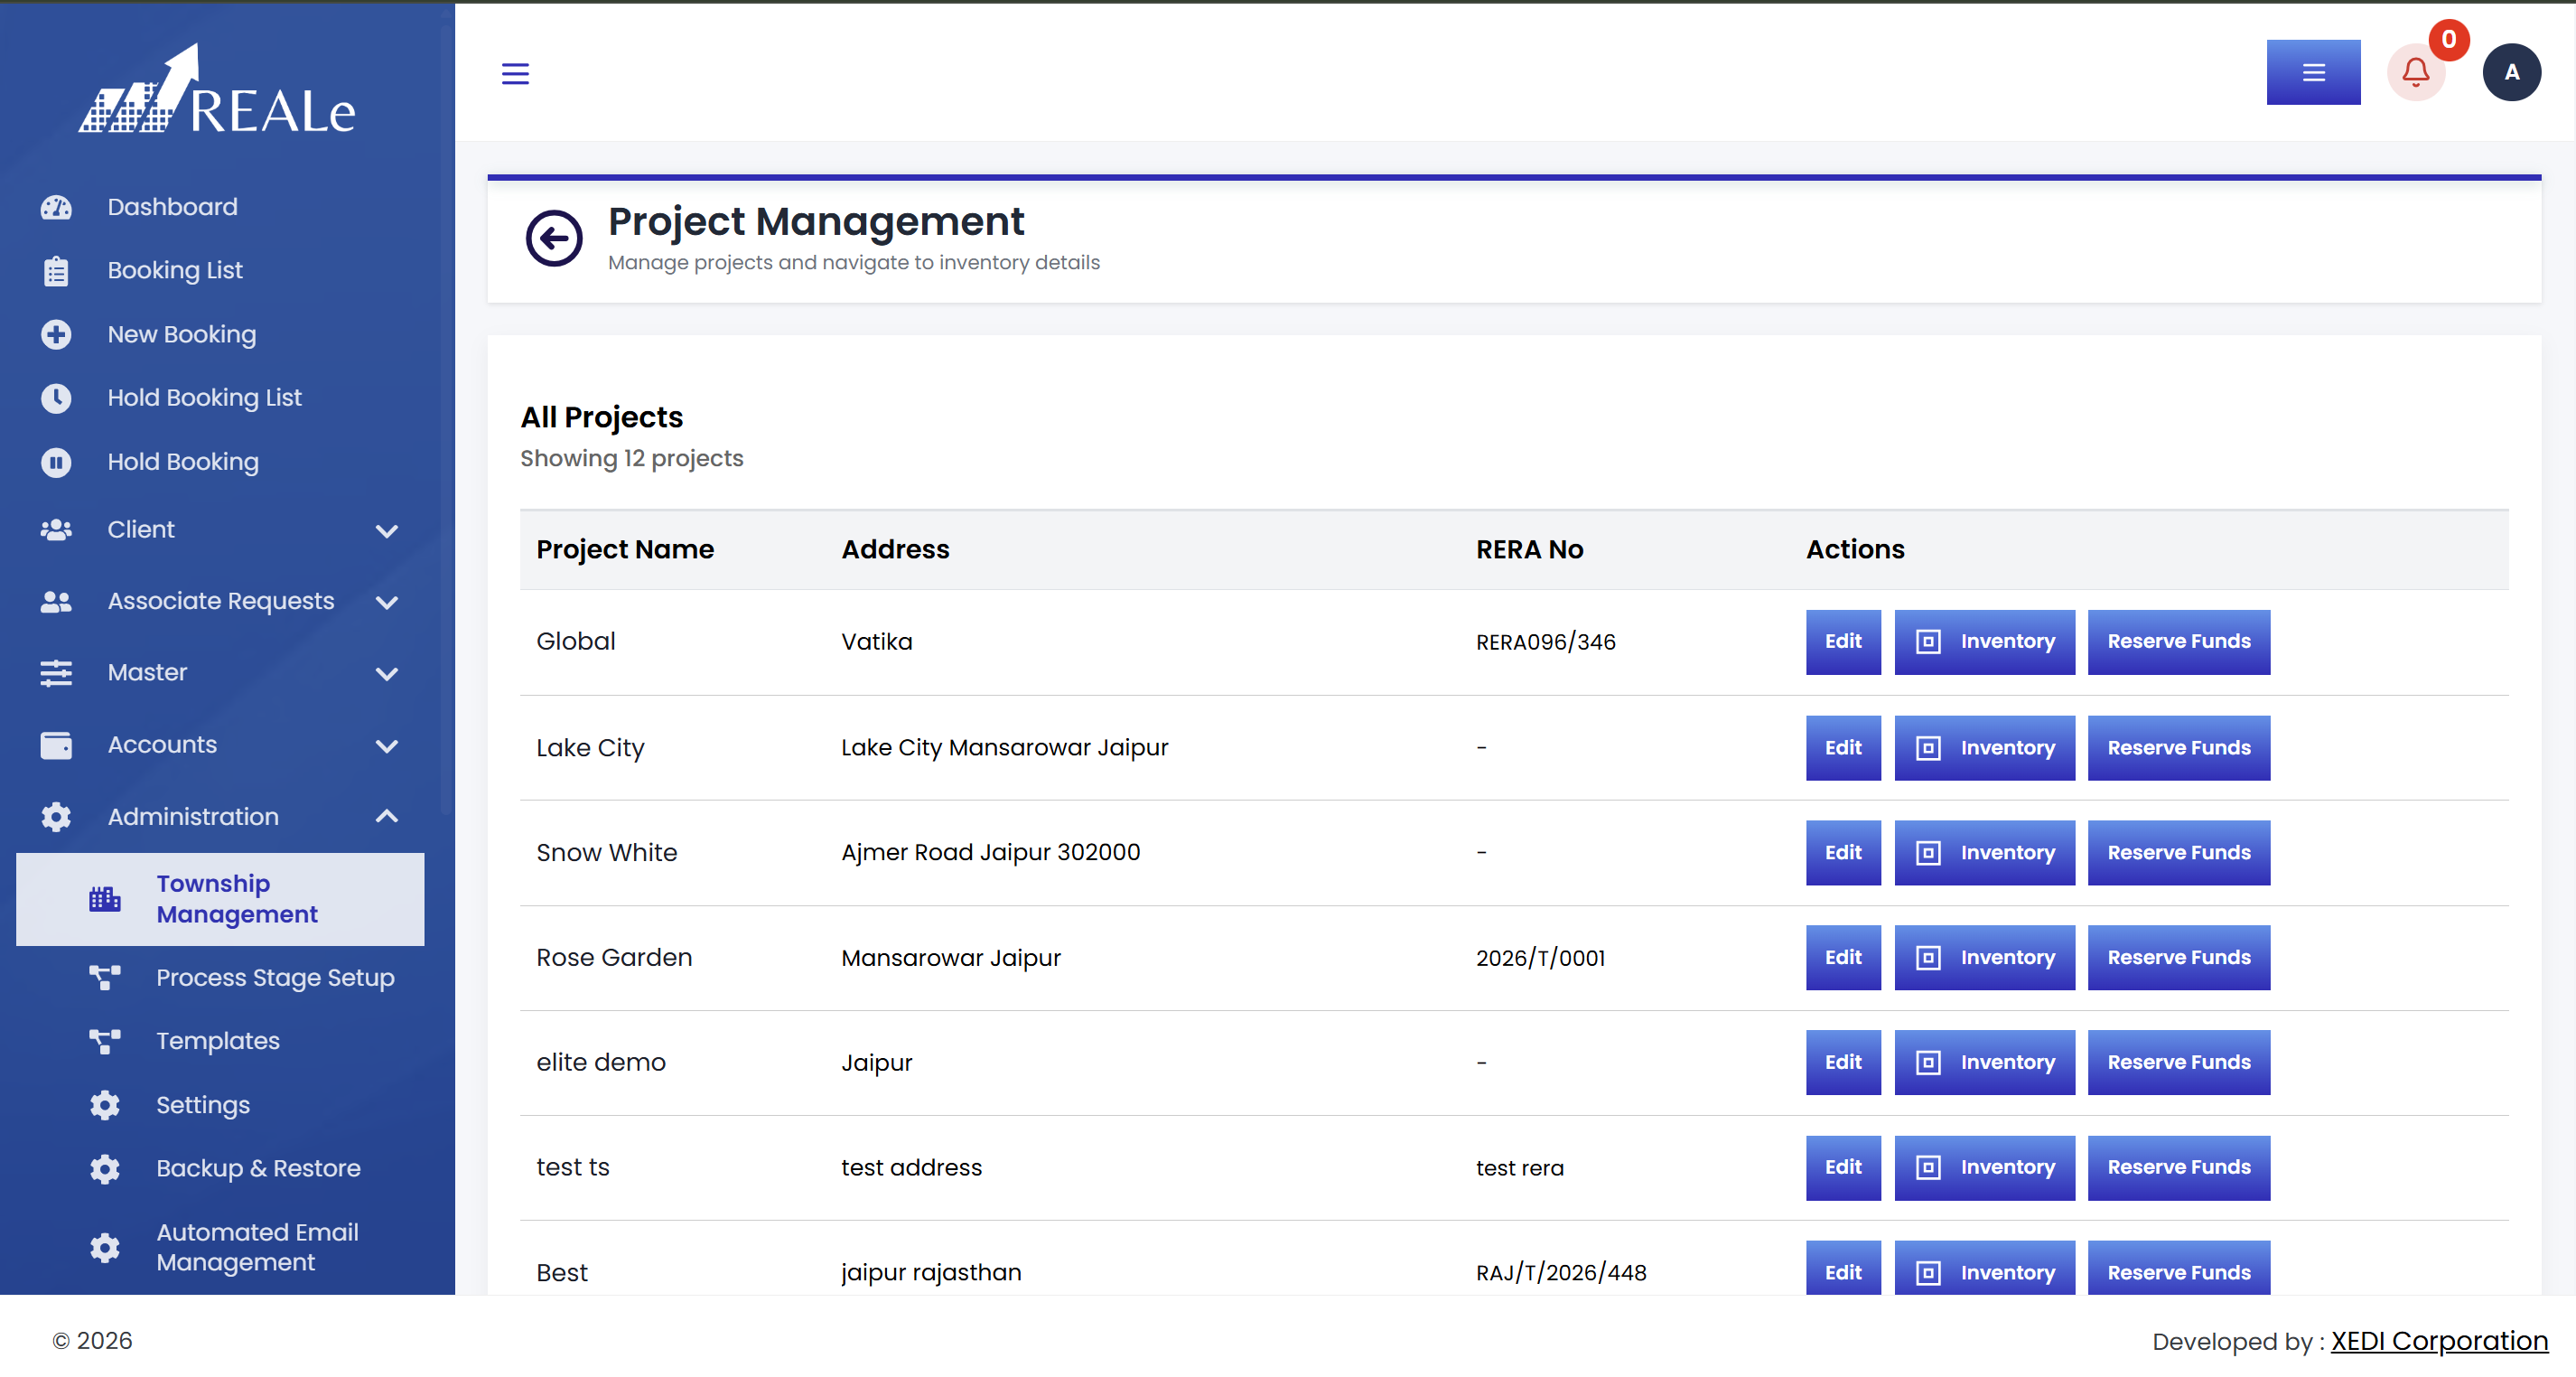Click the Settings gear icon
Screen dimensions: 2576x1377
coord(105,1105)
